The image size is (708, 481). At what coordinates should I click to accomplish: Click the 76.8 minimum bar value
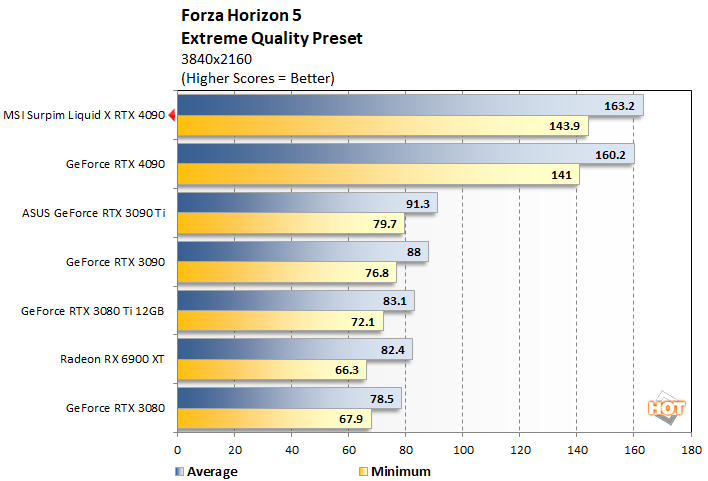(x=377, y=273)
